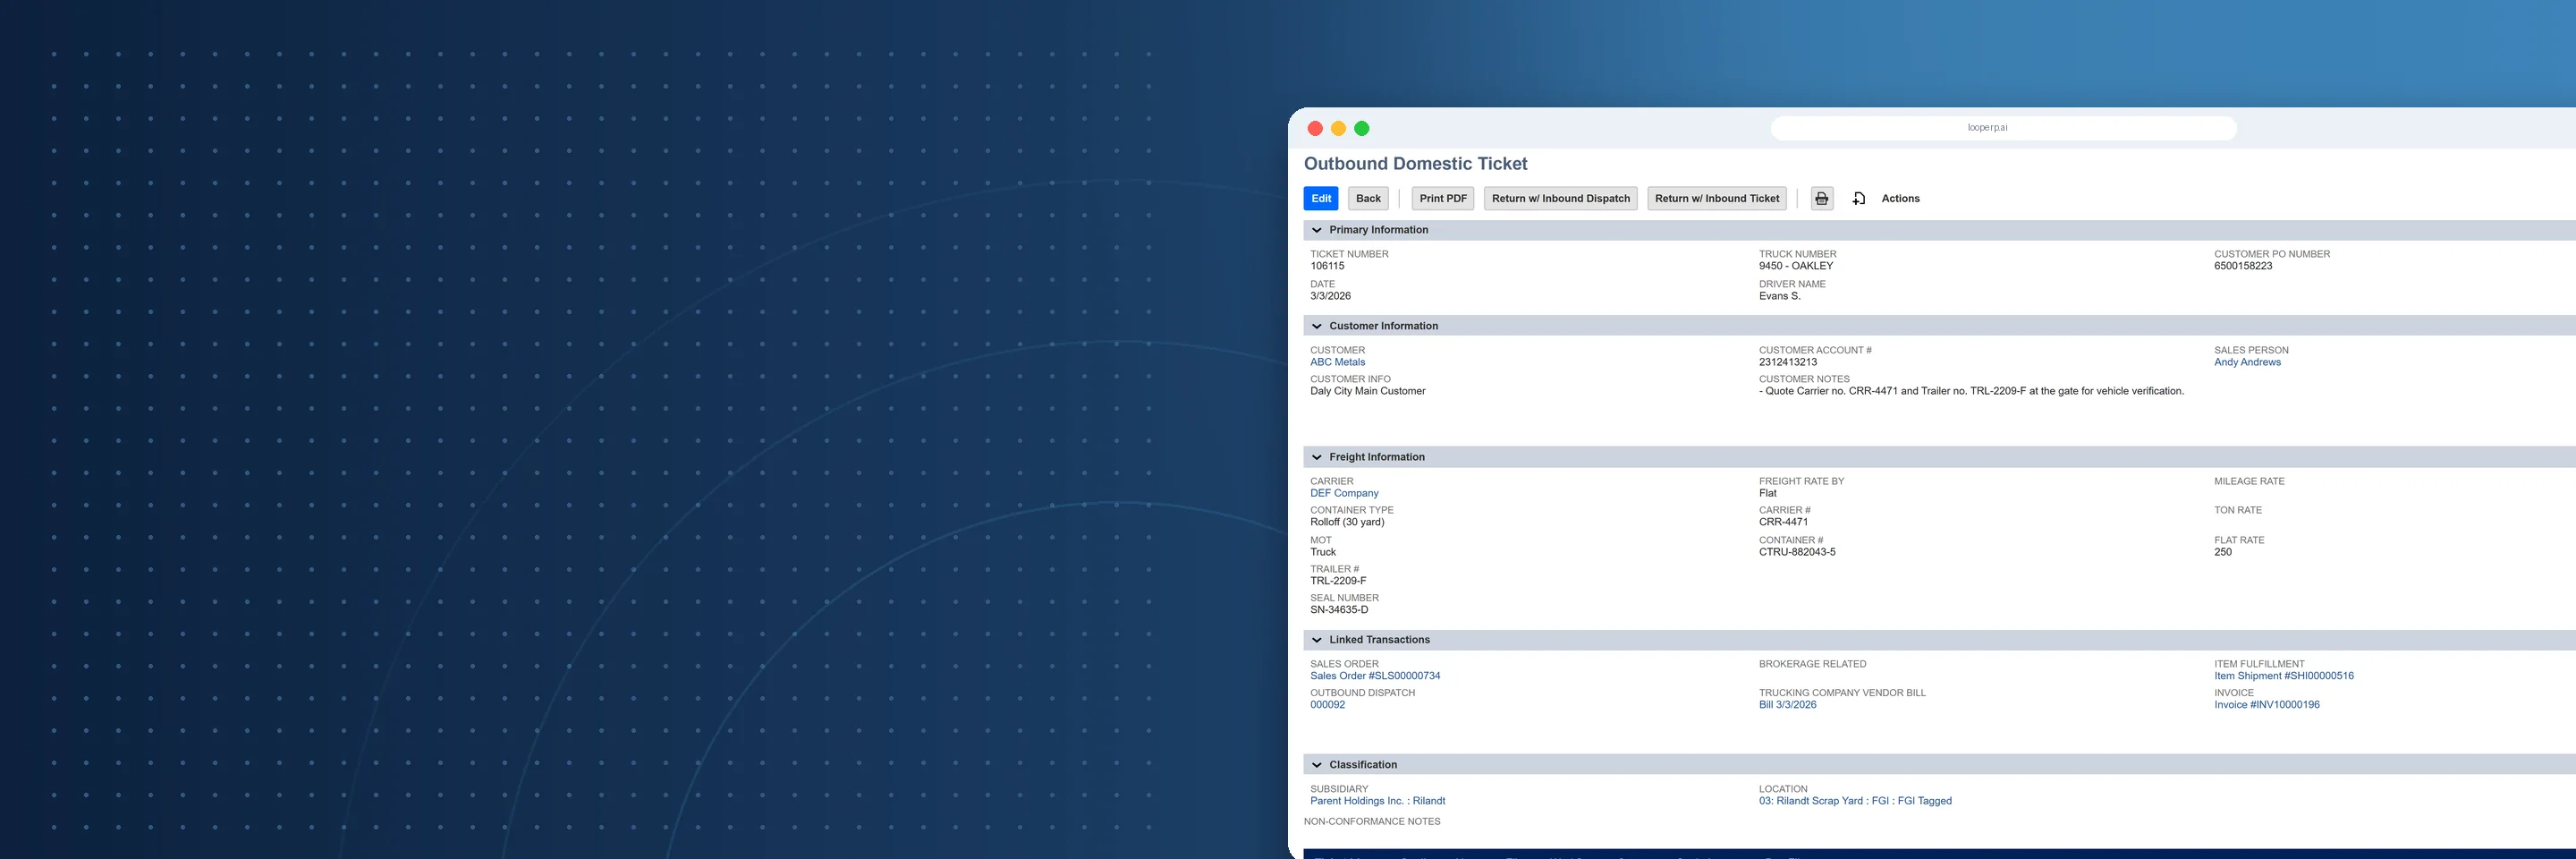This screenshot has width=2576, height=859.
Task: Click the Outbound Domestic Ticket heading
Action: tap(1415, 164)
